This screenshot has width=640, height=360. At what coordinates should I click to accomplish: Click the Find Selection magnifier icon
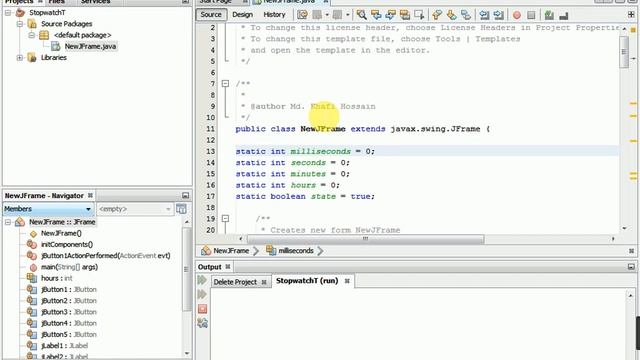pos(361,15)
